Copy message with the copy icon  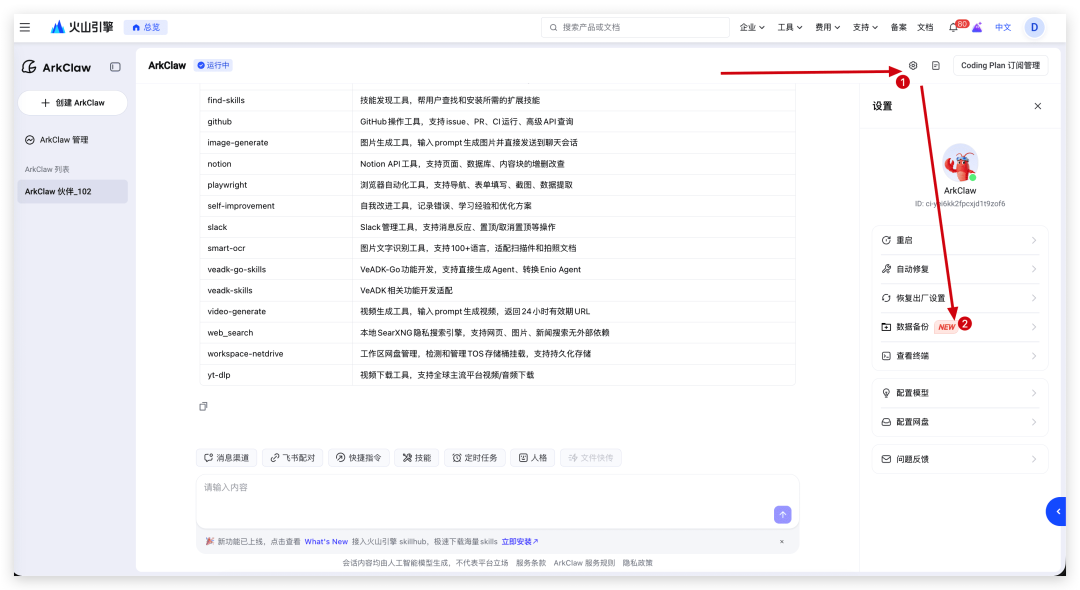(203, 406)
